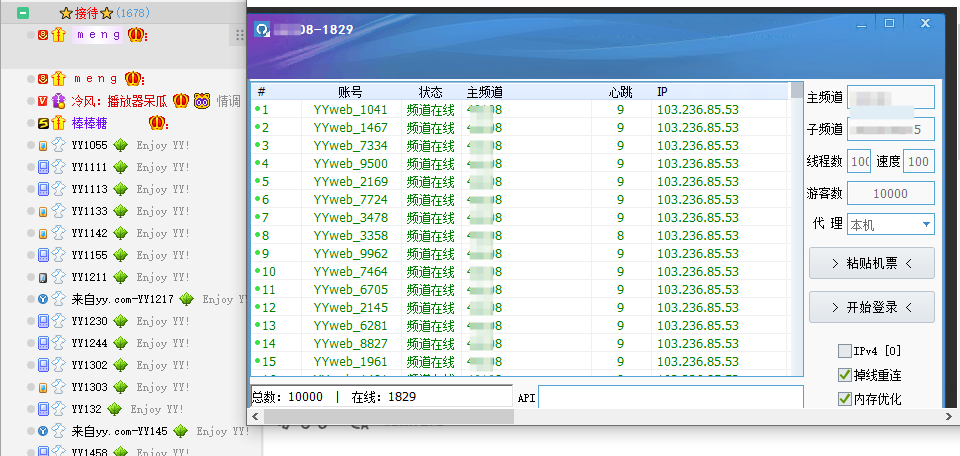The image size is (960, 456).
Task: Click the # column header
Action: coord(261,92)
